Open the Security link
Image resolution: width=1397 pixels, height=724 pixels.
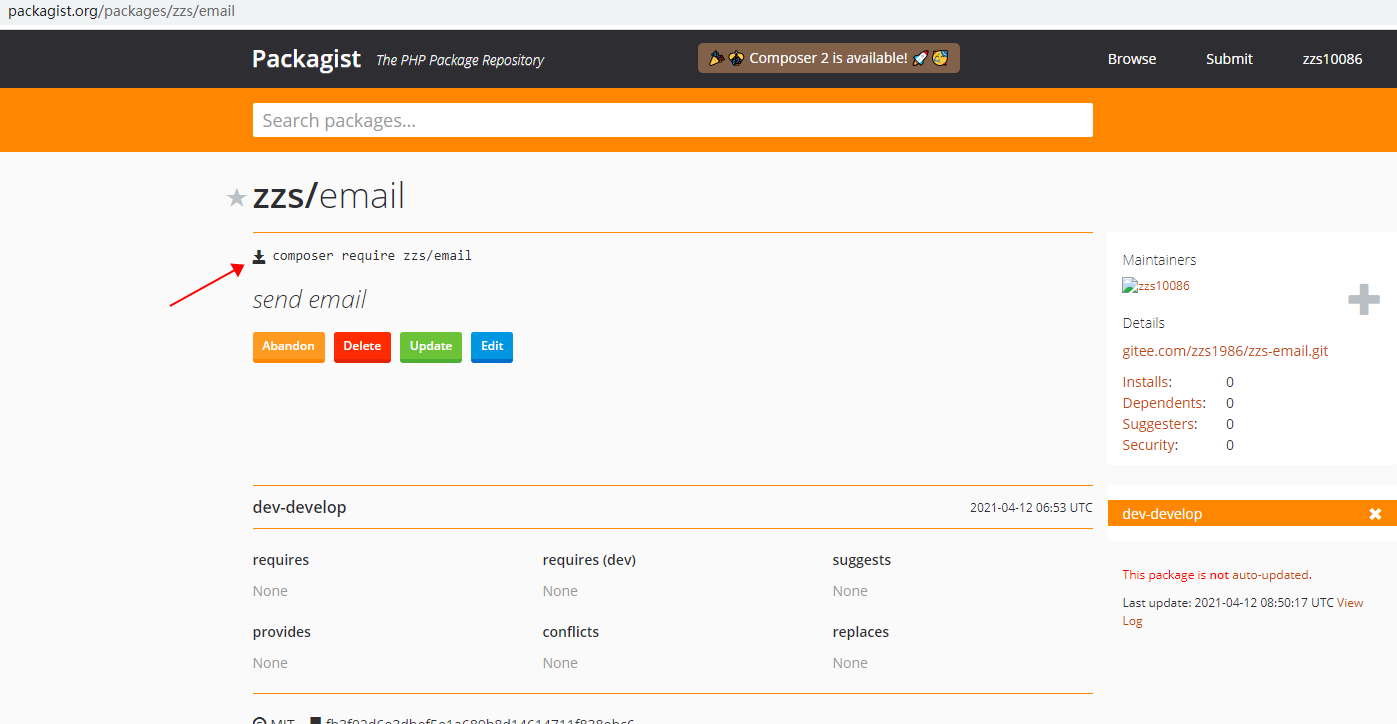[x=1150, y=445]
